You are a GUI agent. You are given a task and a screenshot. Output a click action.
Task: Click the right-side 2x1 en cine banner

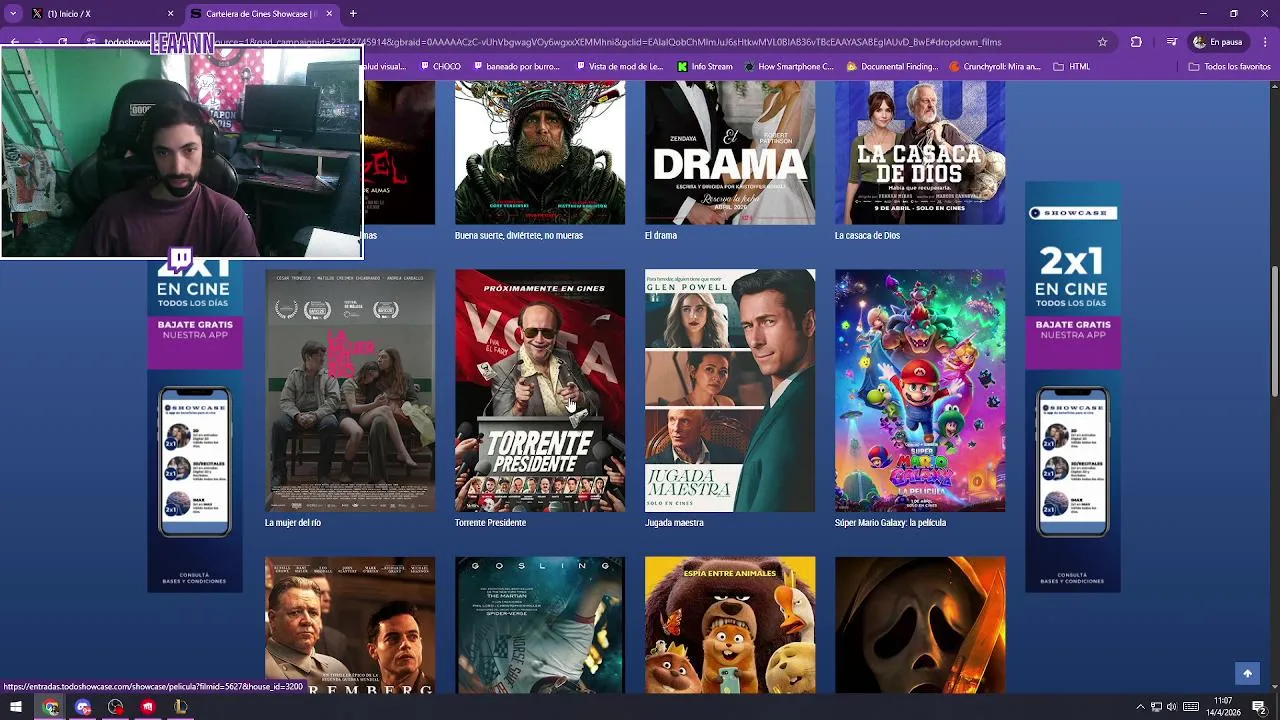tap(1072, 387)
